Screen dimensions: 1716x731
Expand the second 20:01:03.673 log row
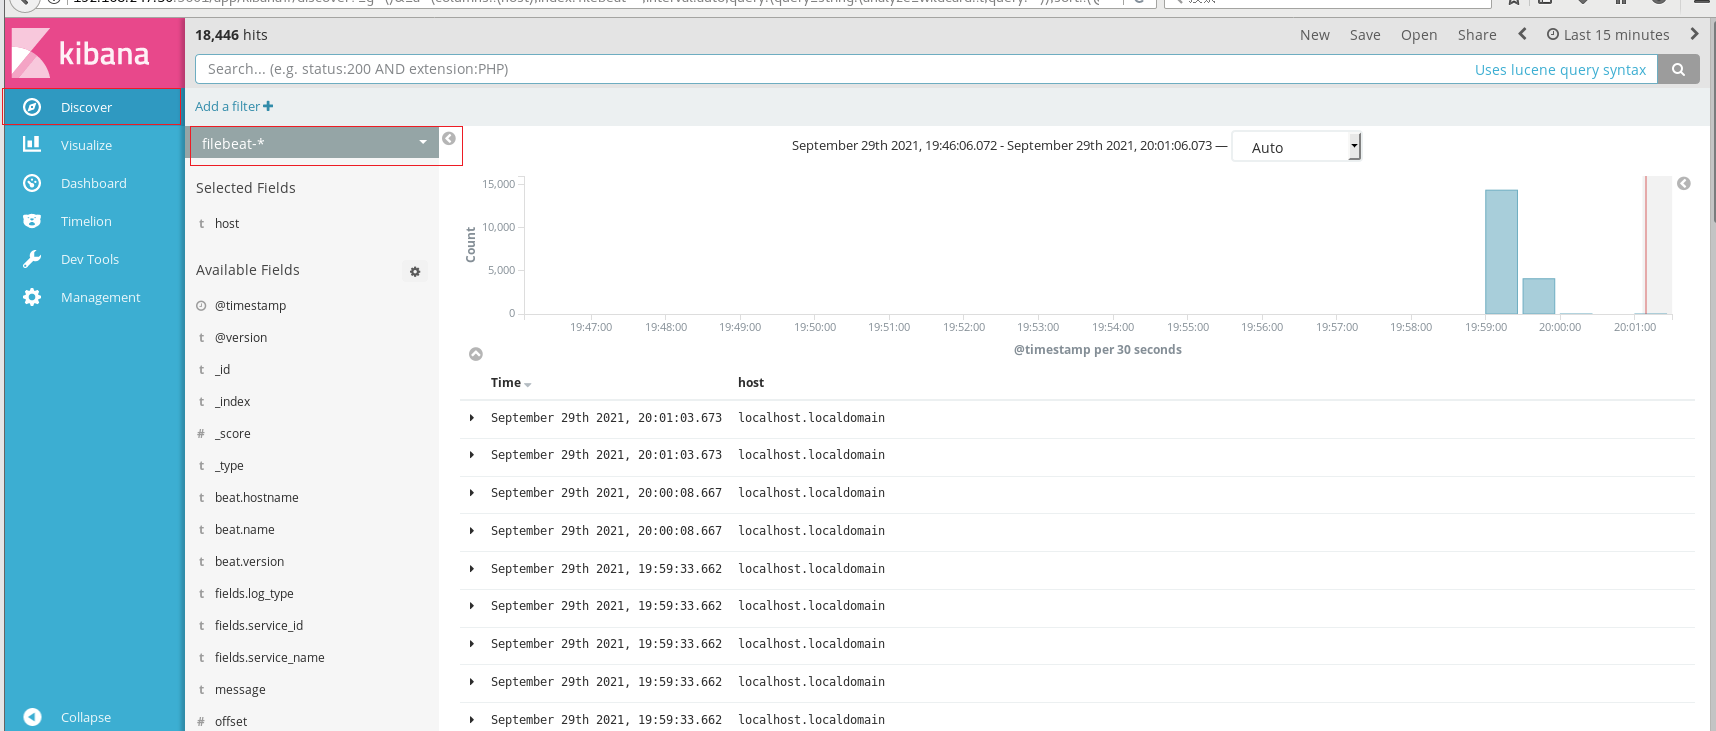tap(471, 455)
